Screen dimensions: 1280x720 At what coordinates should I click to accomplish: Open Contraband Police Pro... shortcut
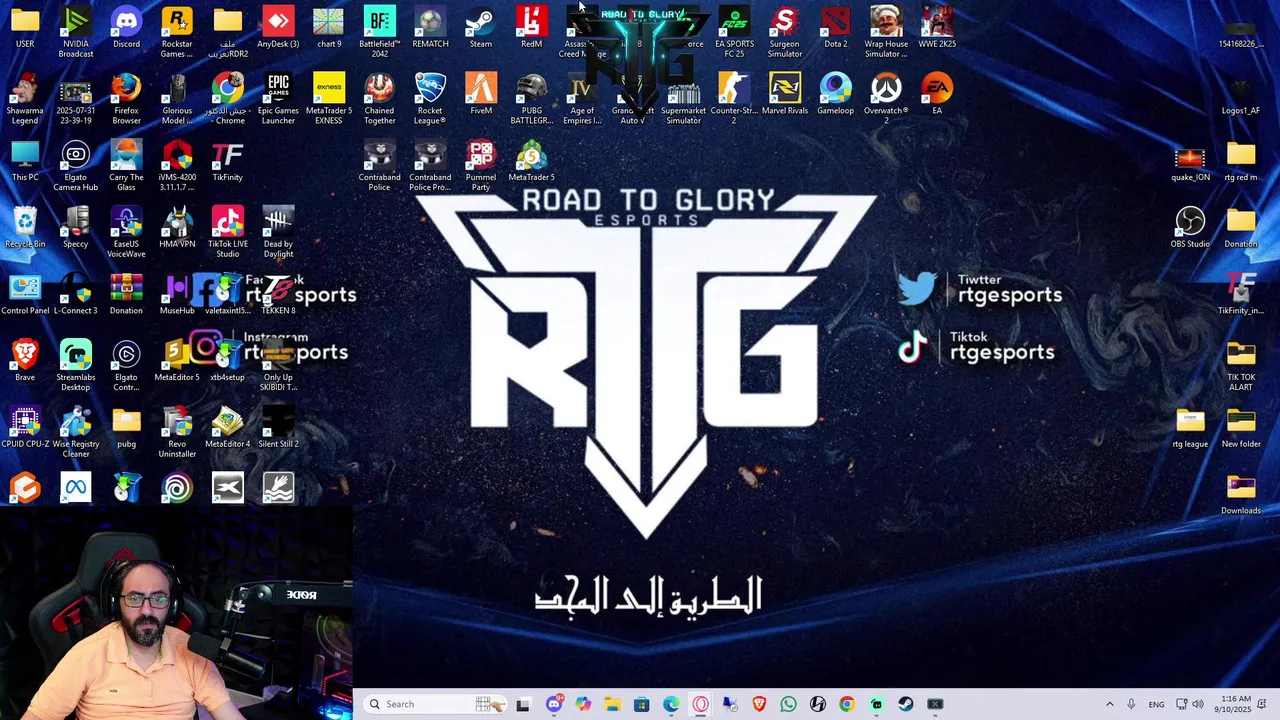click(430, 165)
